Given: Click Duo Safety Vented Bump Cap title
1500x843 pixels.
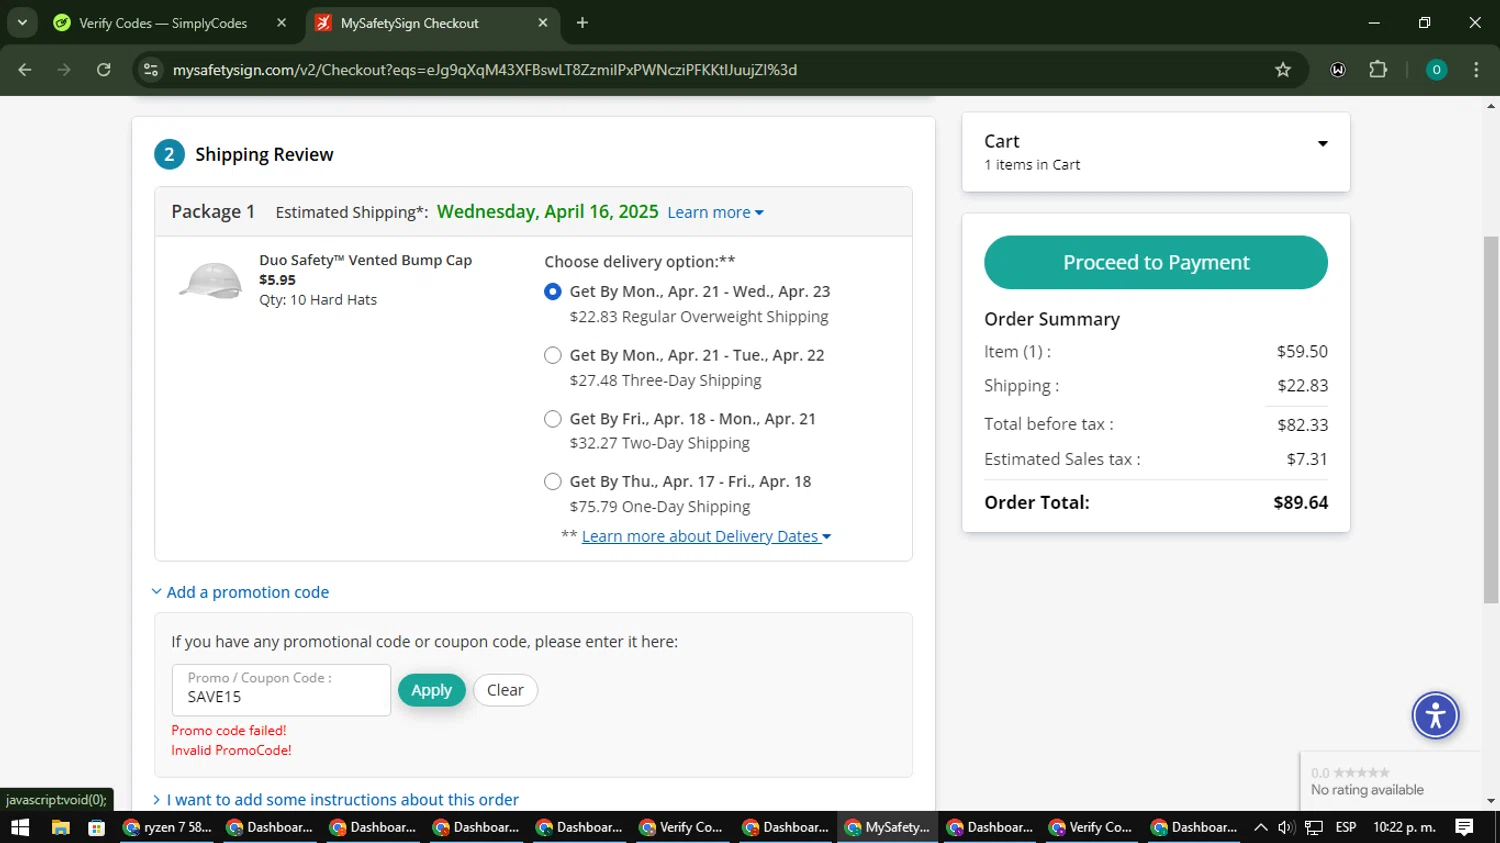Looking at the screenshot, I should 365,260.
